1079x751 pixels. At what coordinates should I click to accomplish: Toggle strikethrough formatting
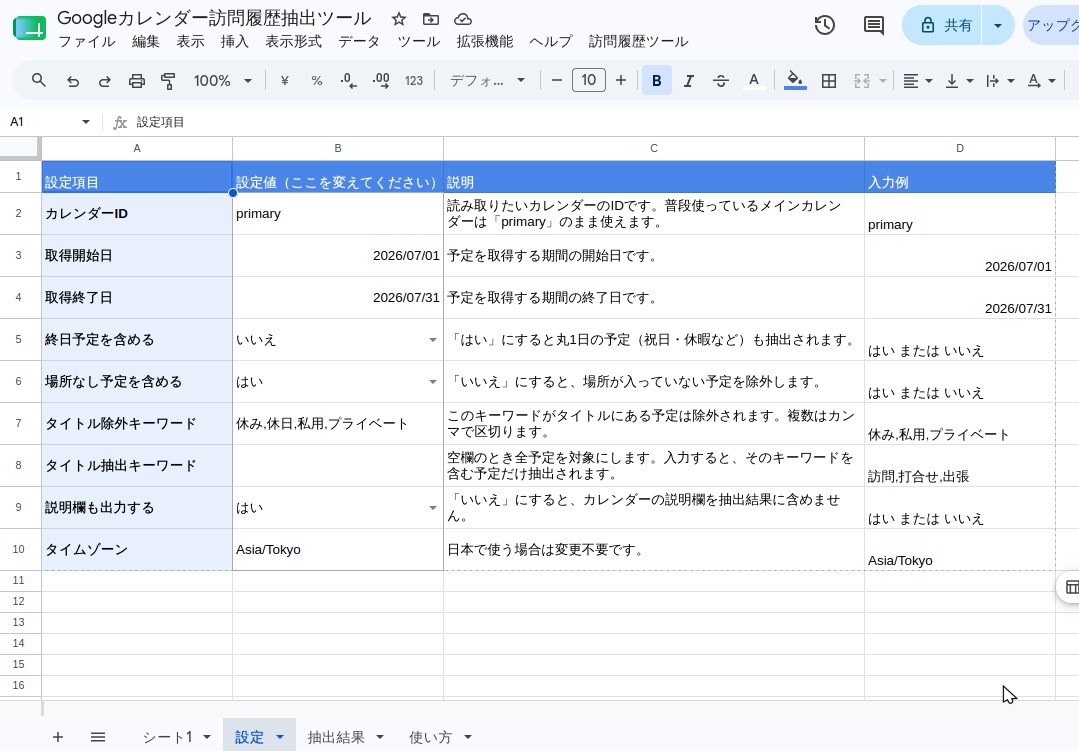click(720, 81)
